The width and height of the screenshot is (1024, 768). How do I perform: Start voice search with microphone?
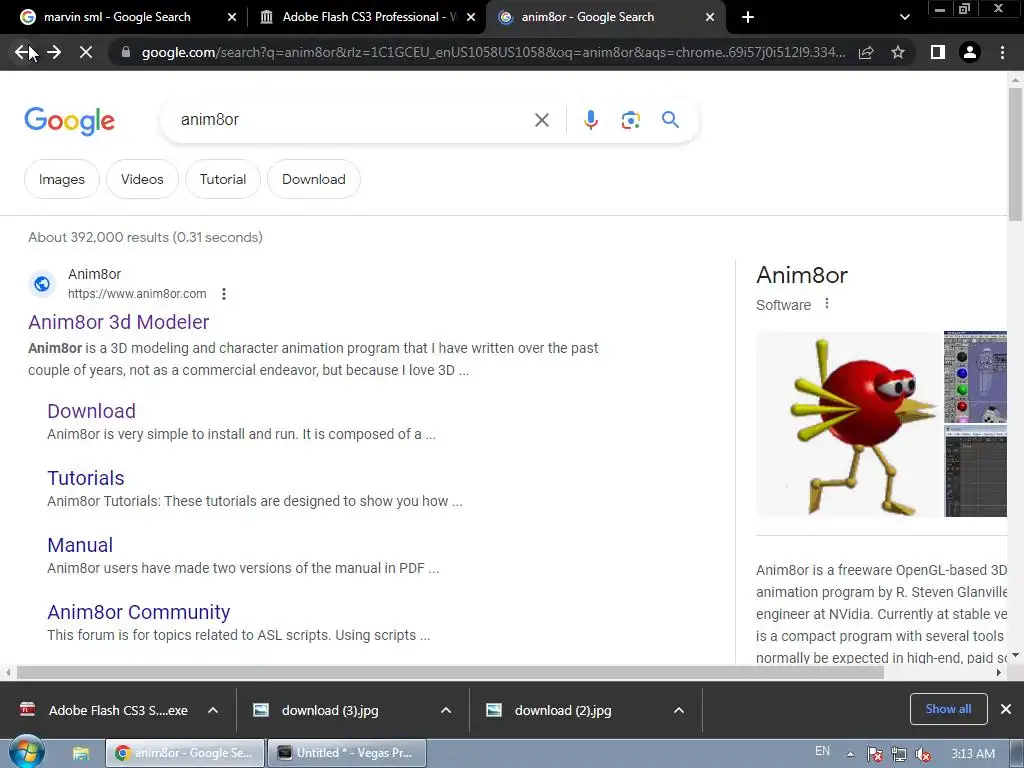[x=591, y=120]
